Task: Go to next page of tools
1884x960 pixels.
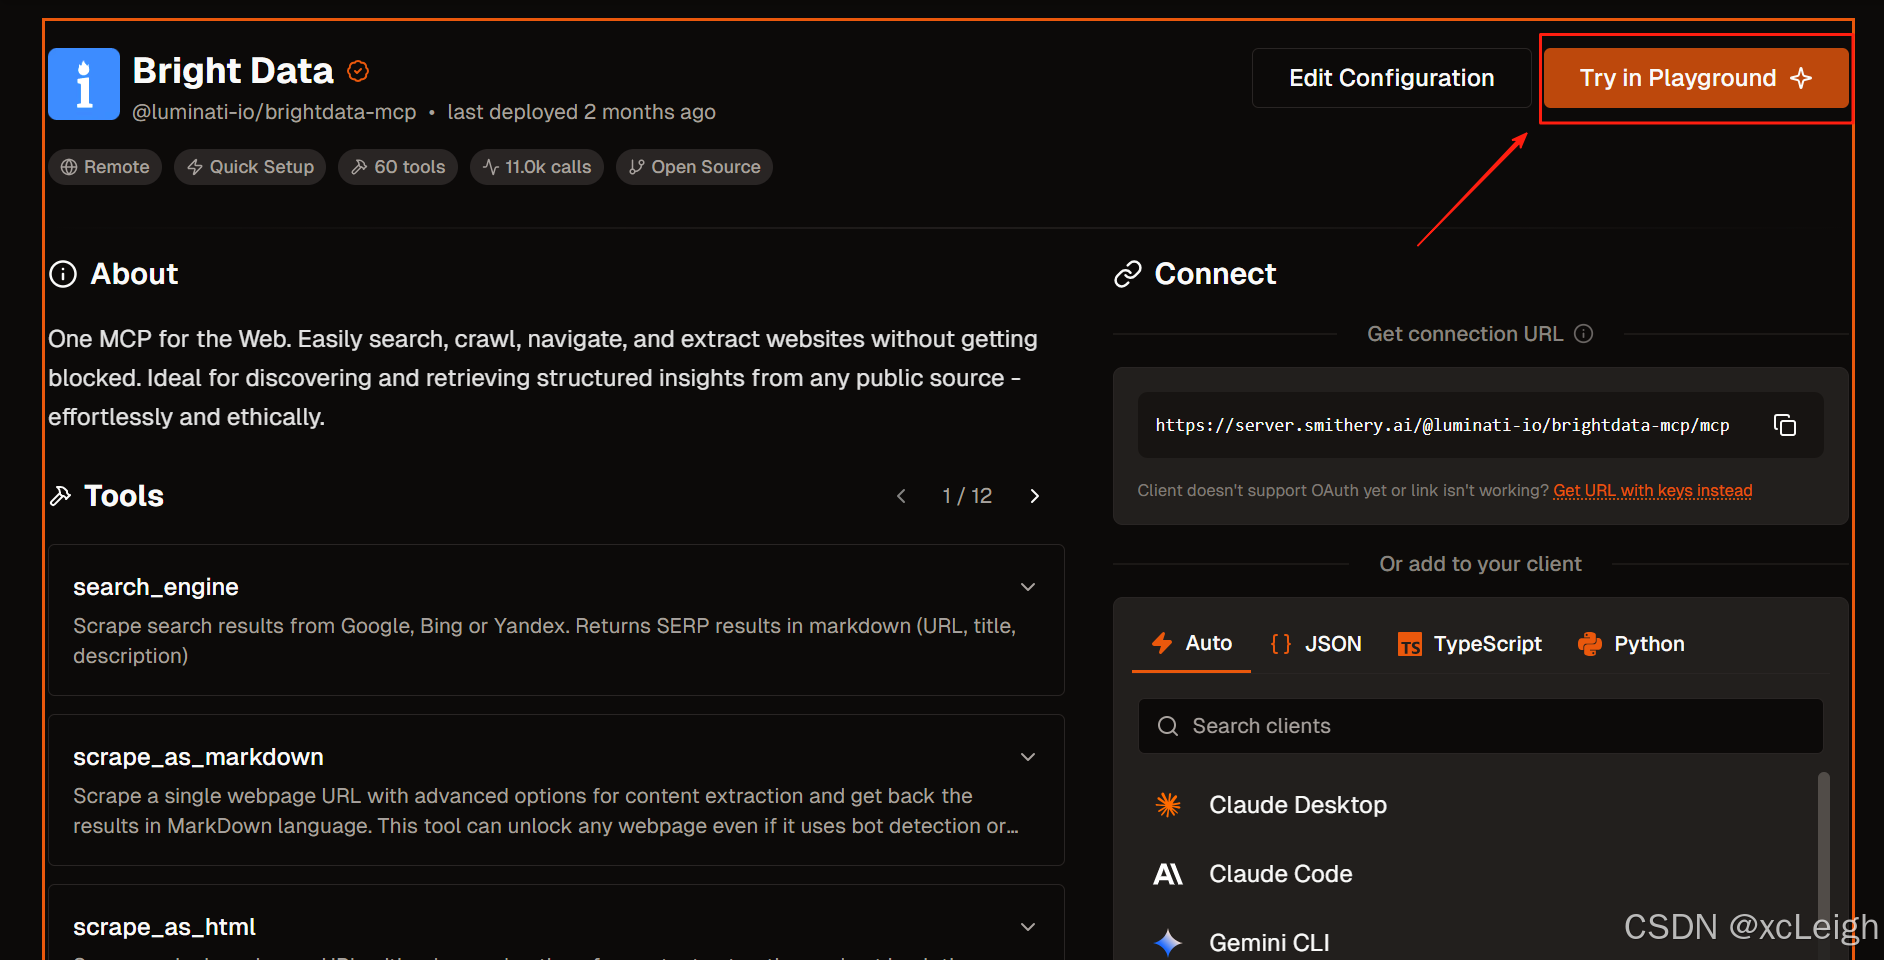Action: pyautogui.click(x=1034, y=496)
